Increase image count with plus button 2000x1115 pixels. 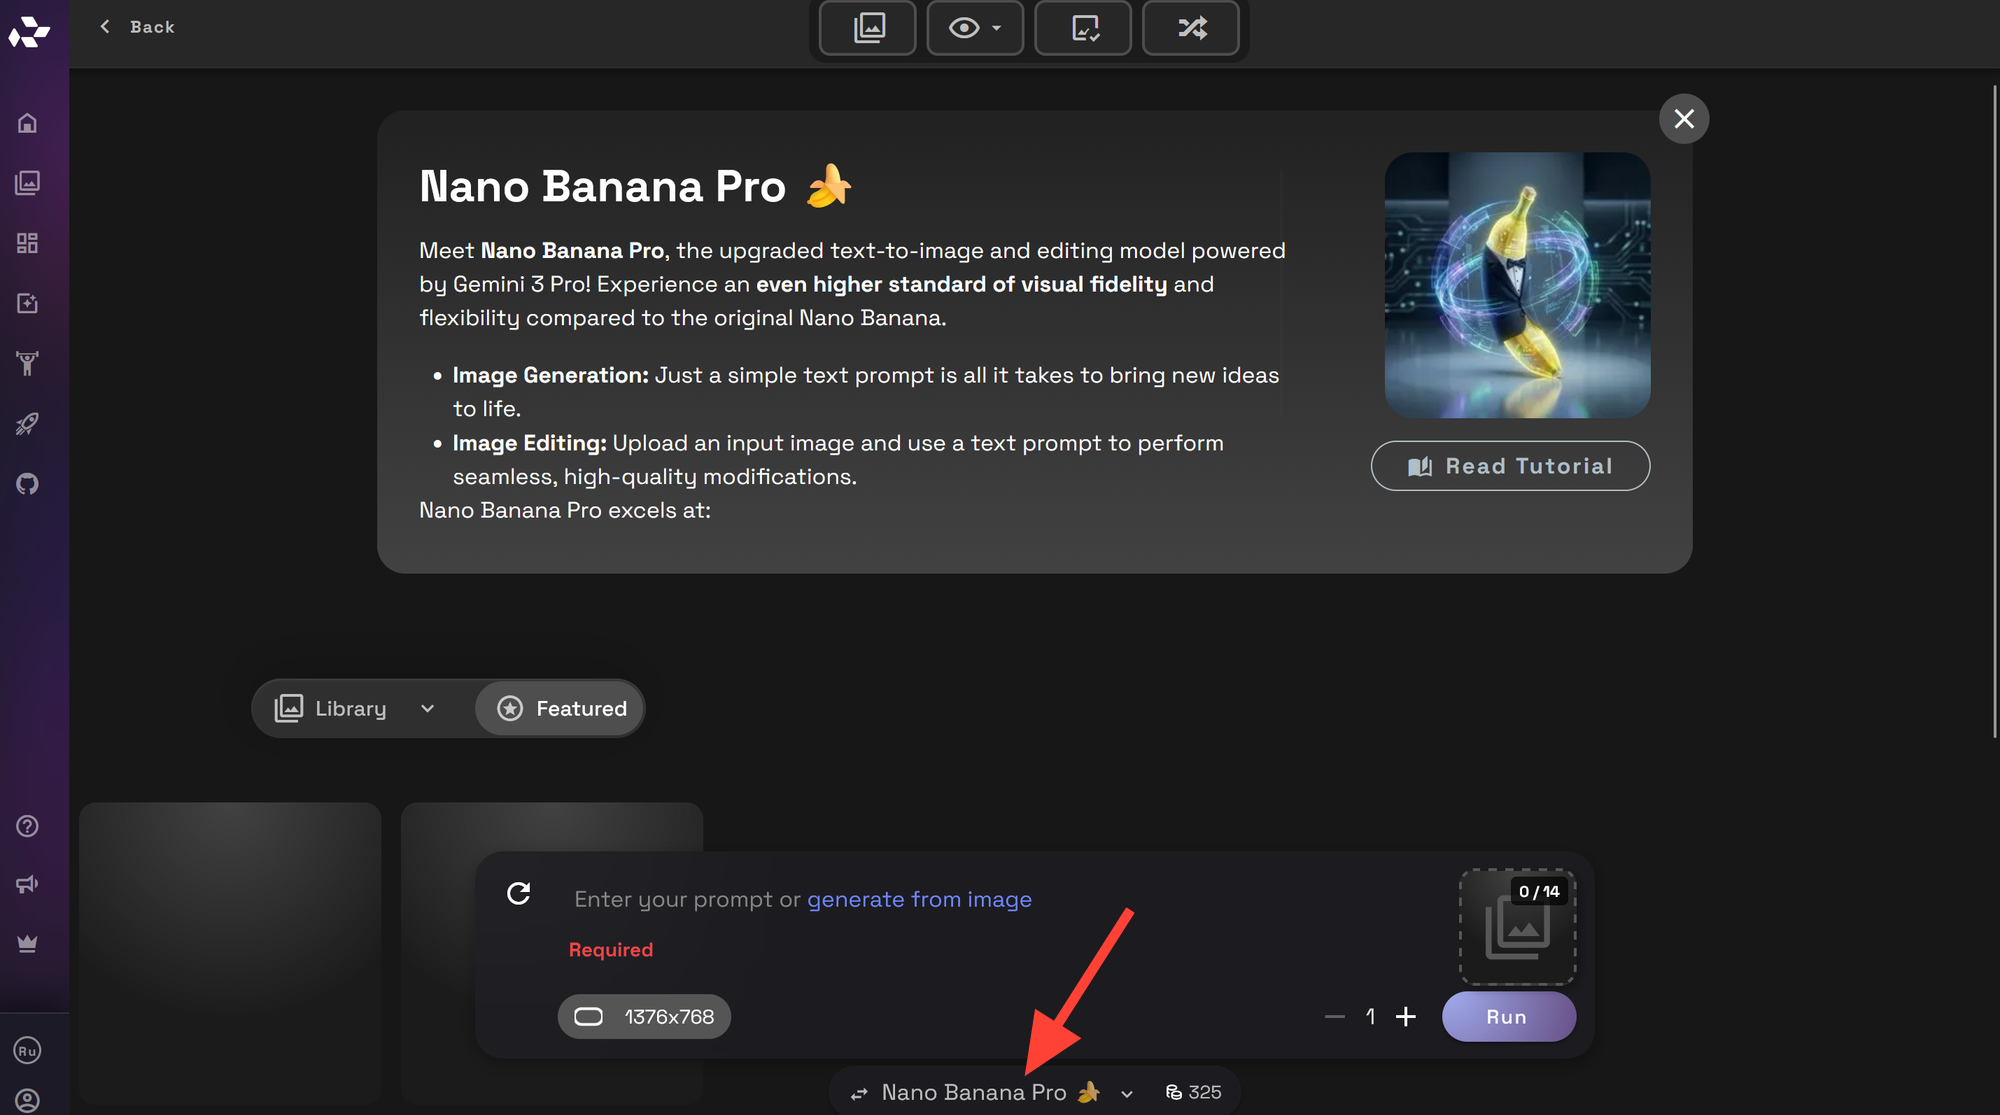point(1405,1017)
